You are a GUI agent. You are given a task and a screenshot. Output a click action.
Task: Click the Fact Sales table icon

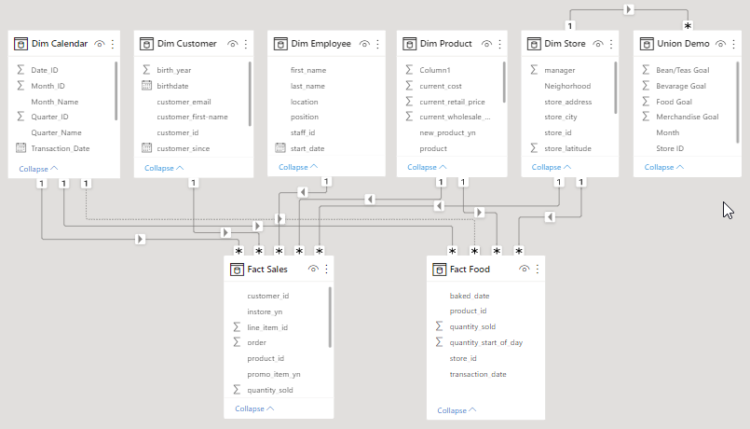pos(237,269)
